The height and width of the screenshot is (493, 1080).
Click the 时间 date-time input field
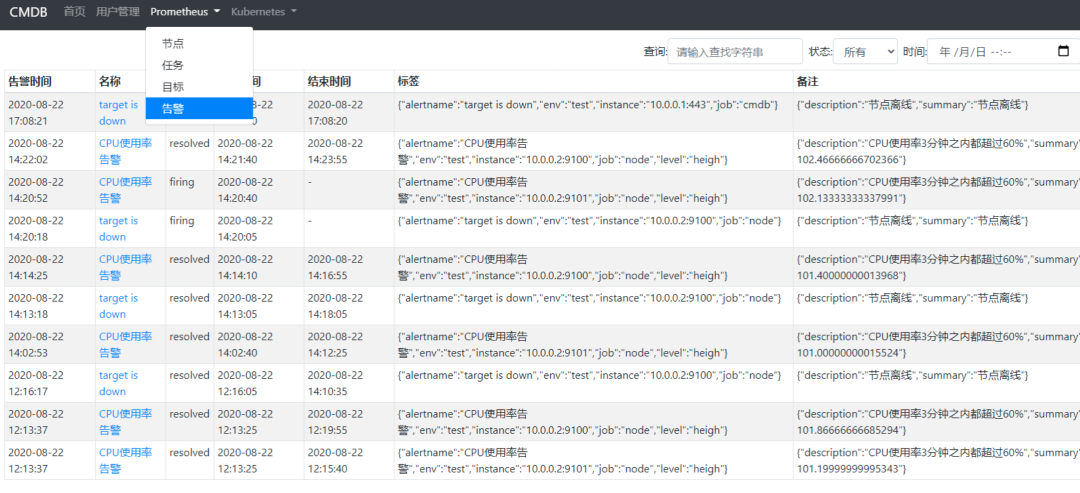[1003, 52]
